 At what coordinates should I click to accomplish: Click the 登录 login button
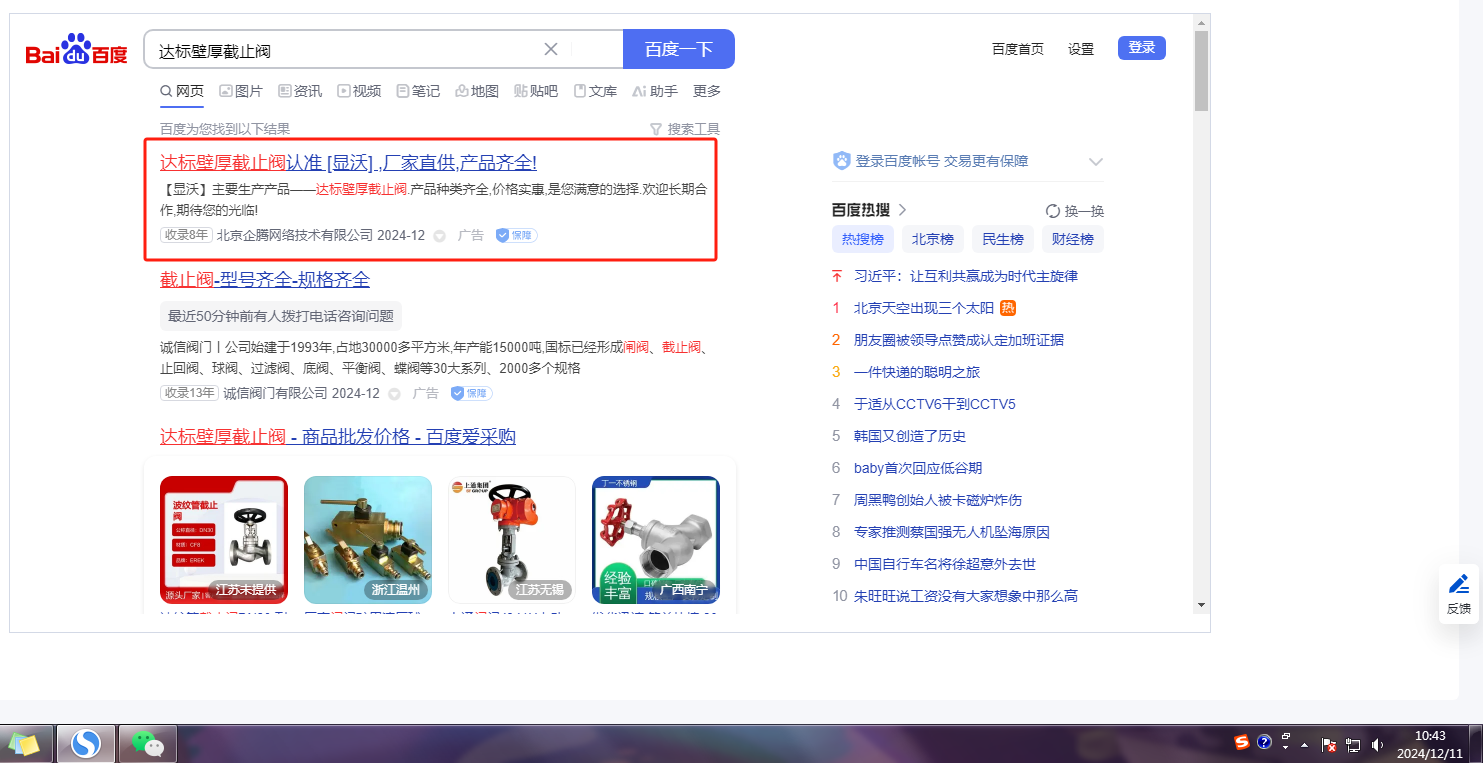tap(1141, 48)
